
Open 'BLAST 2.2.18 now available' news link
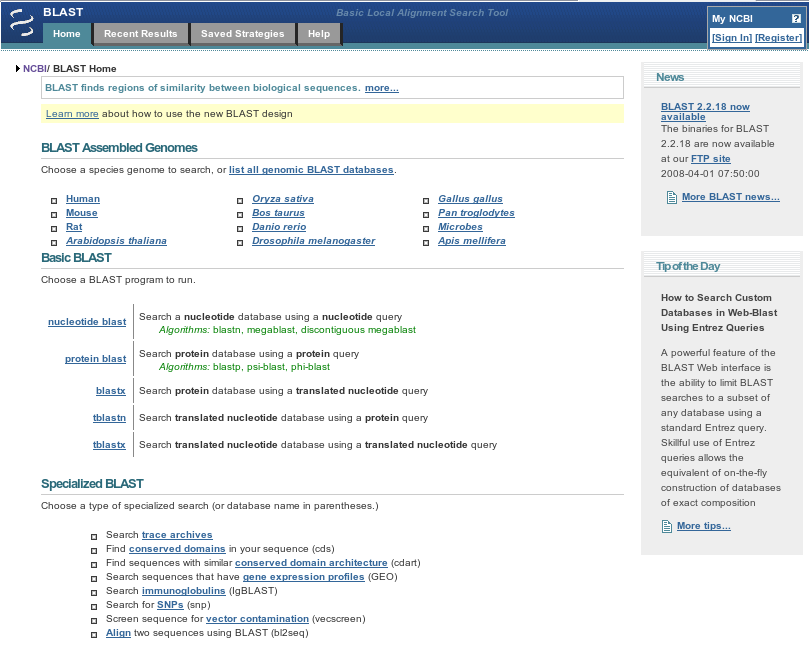click(x=705, y=111)
